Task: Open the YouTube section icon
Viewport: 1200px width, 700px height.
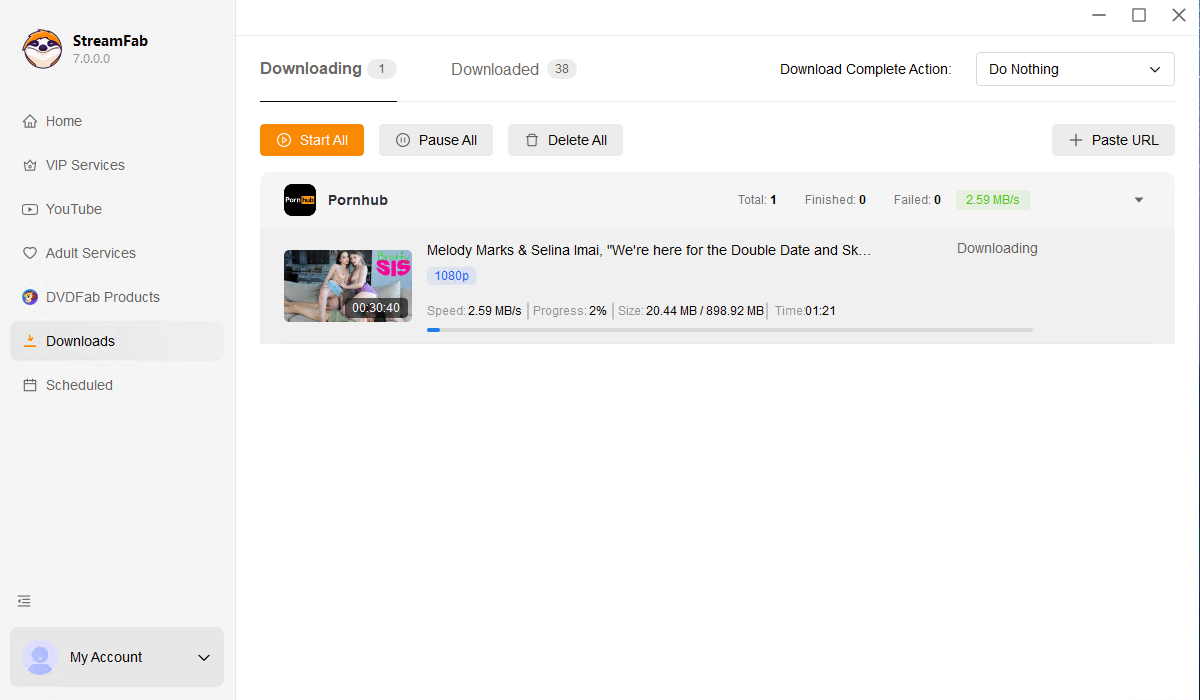Action: 30,209
